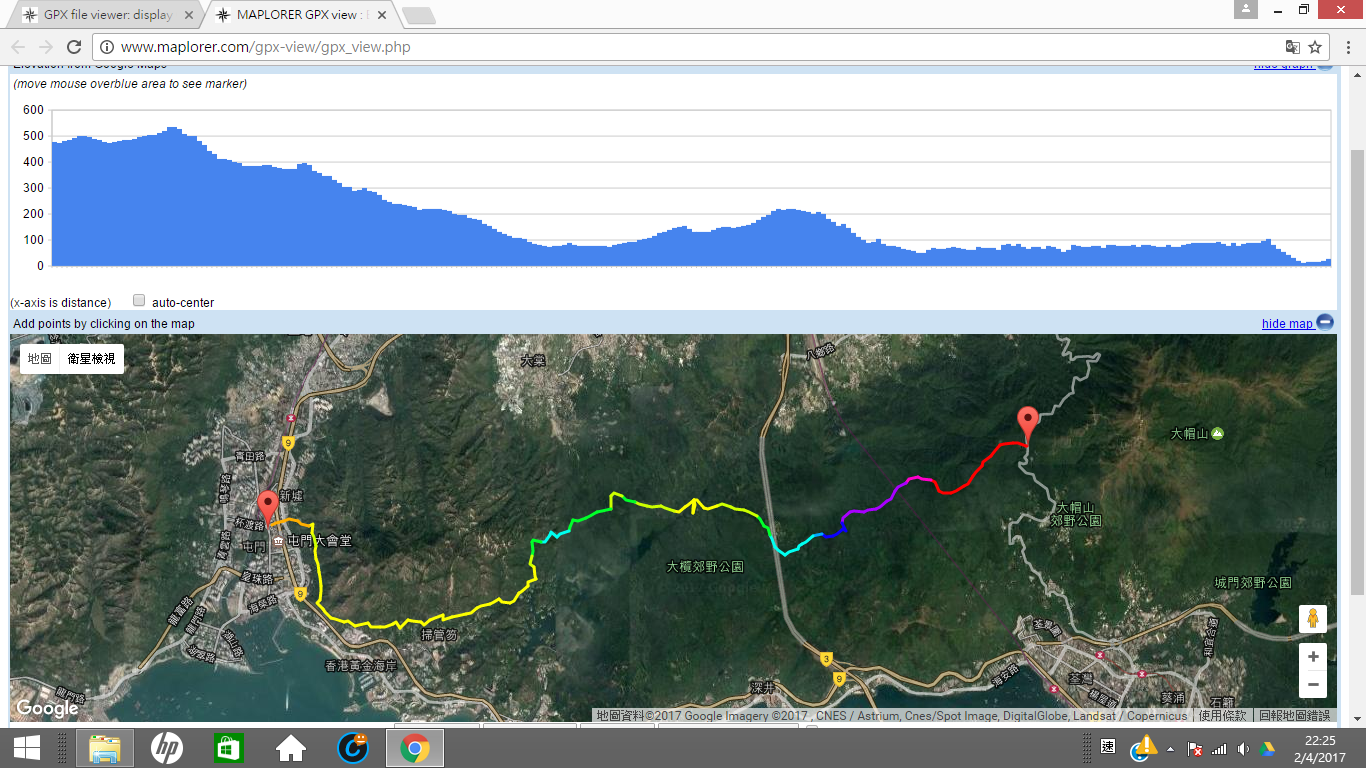Enable the auto-center checkbox

[x=139, y=301]
